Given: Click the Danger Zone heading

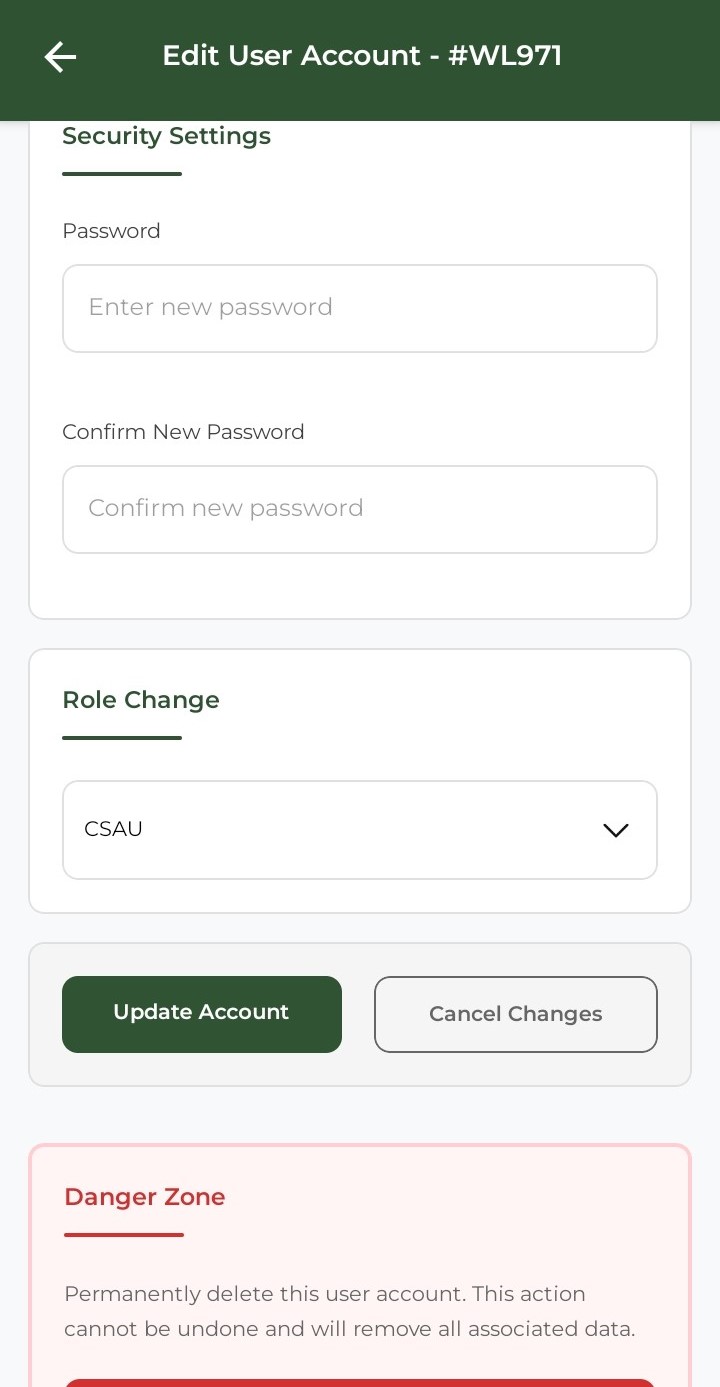Looking at the screenshot, I should pyautogui.click(x=145, y=1197).
